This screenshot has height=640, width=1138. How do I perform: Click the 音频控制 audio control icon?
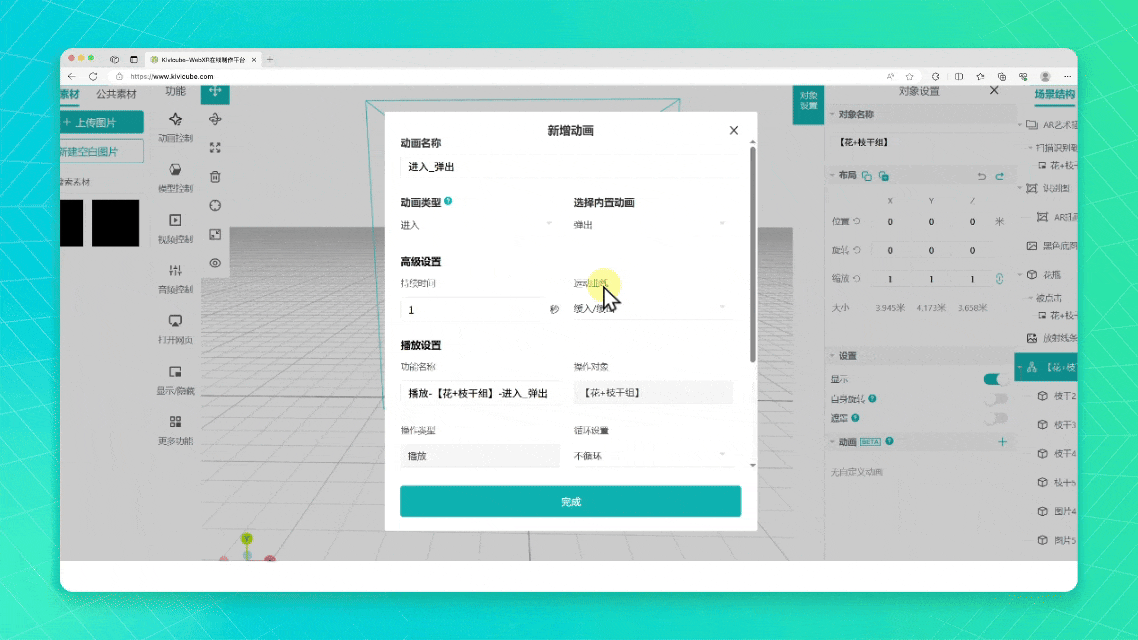[x=176, y=271]
